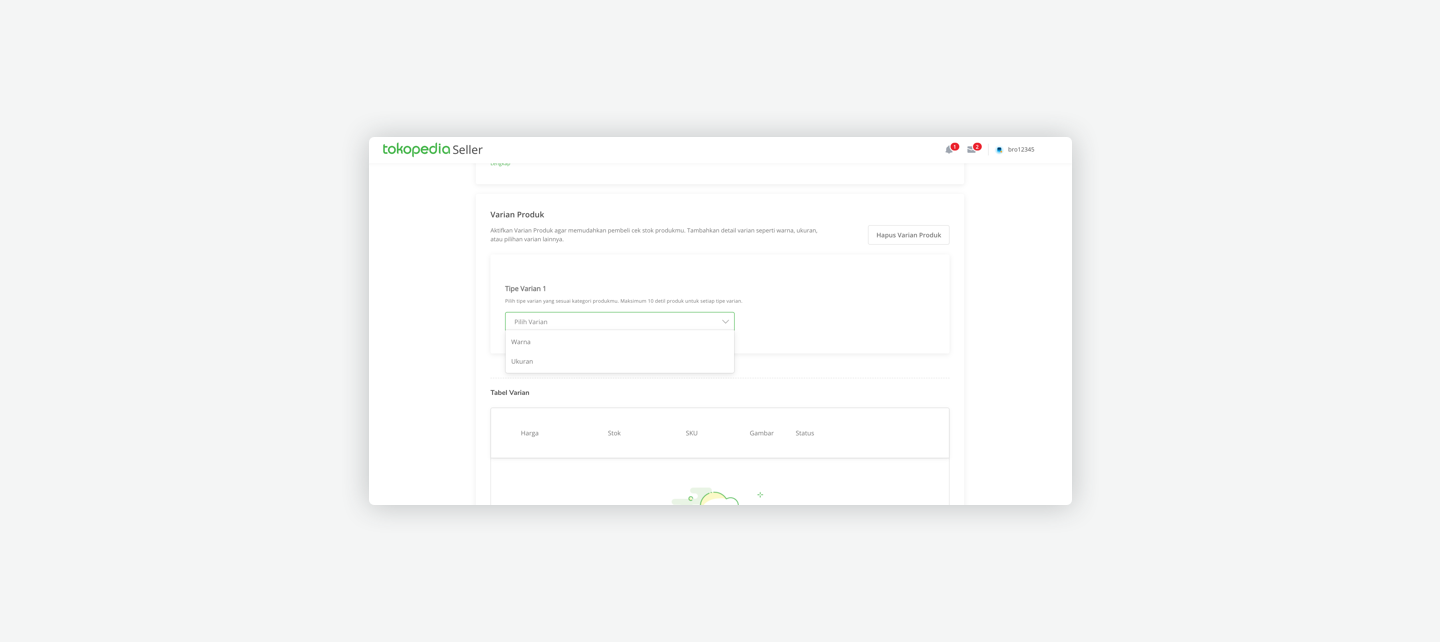The width and height of the screenshot is (1440, 642).
Task: Click the Gambar column header
Action: [761, 433]
